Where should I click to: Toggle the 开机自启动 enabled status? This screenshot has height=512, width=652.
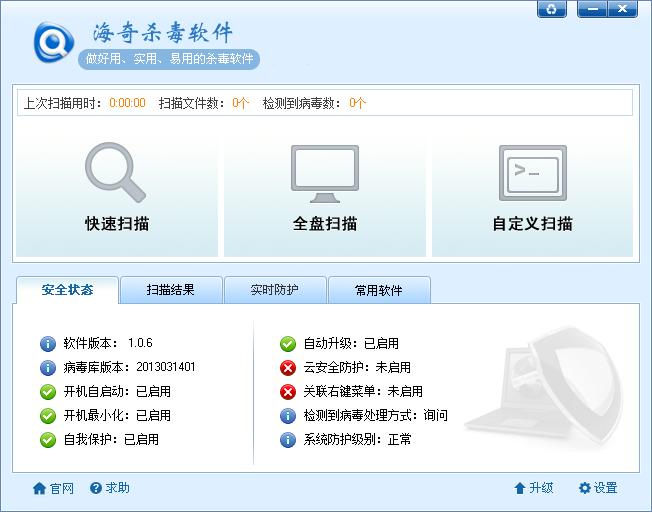pos(48,392)
